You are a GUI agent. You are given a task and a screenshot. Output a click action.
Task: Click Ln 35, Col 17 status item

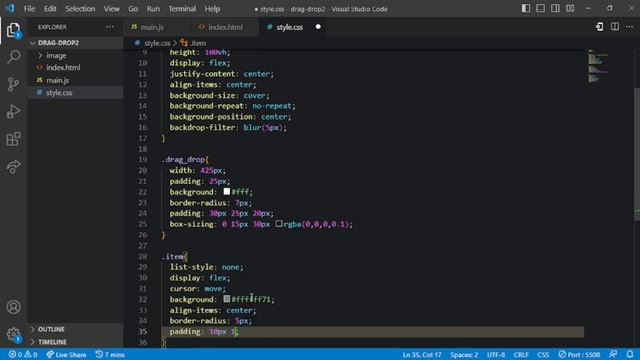coord(422,354)
